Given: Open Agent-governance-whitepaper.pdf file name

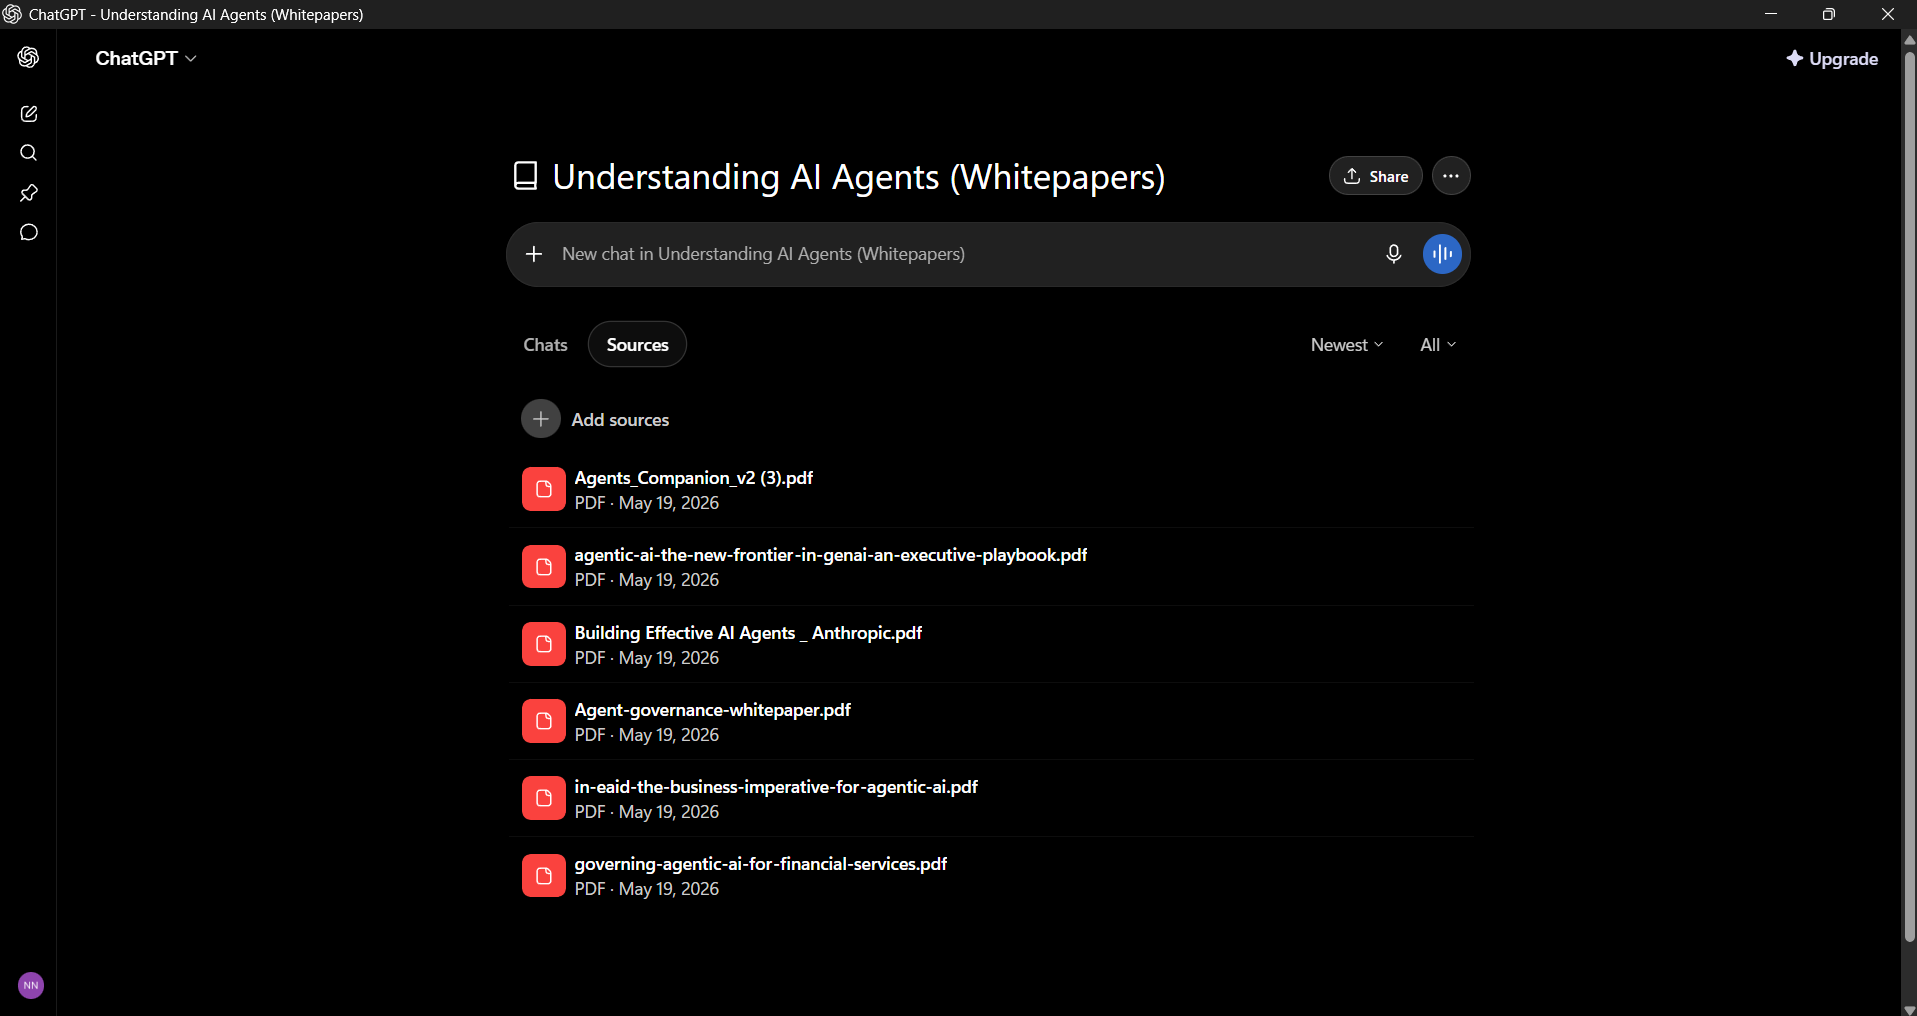Looking at the screenshot, I should tap(712, 710).
